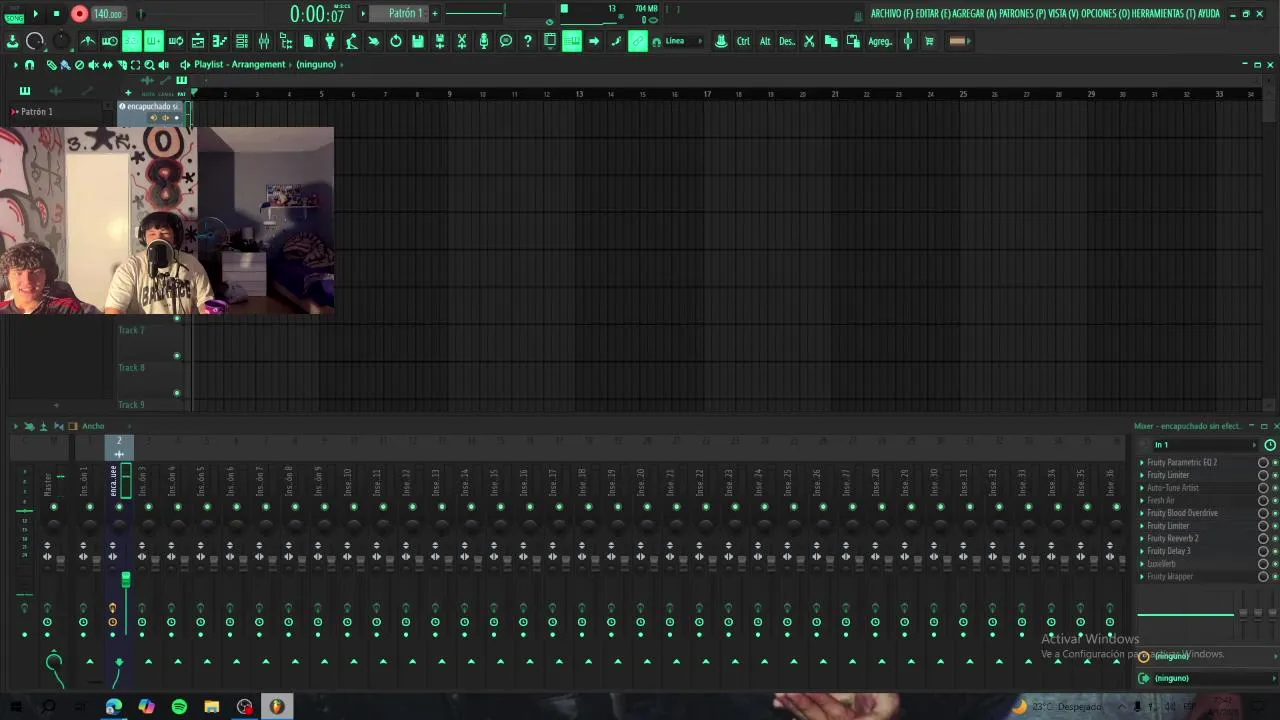Toggle mute dot on Track 8
Screen dimensions: 1280x720
pyautogui.click(x=177, y=356)
